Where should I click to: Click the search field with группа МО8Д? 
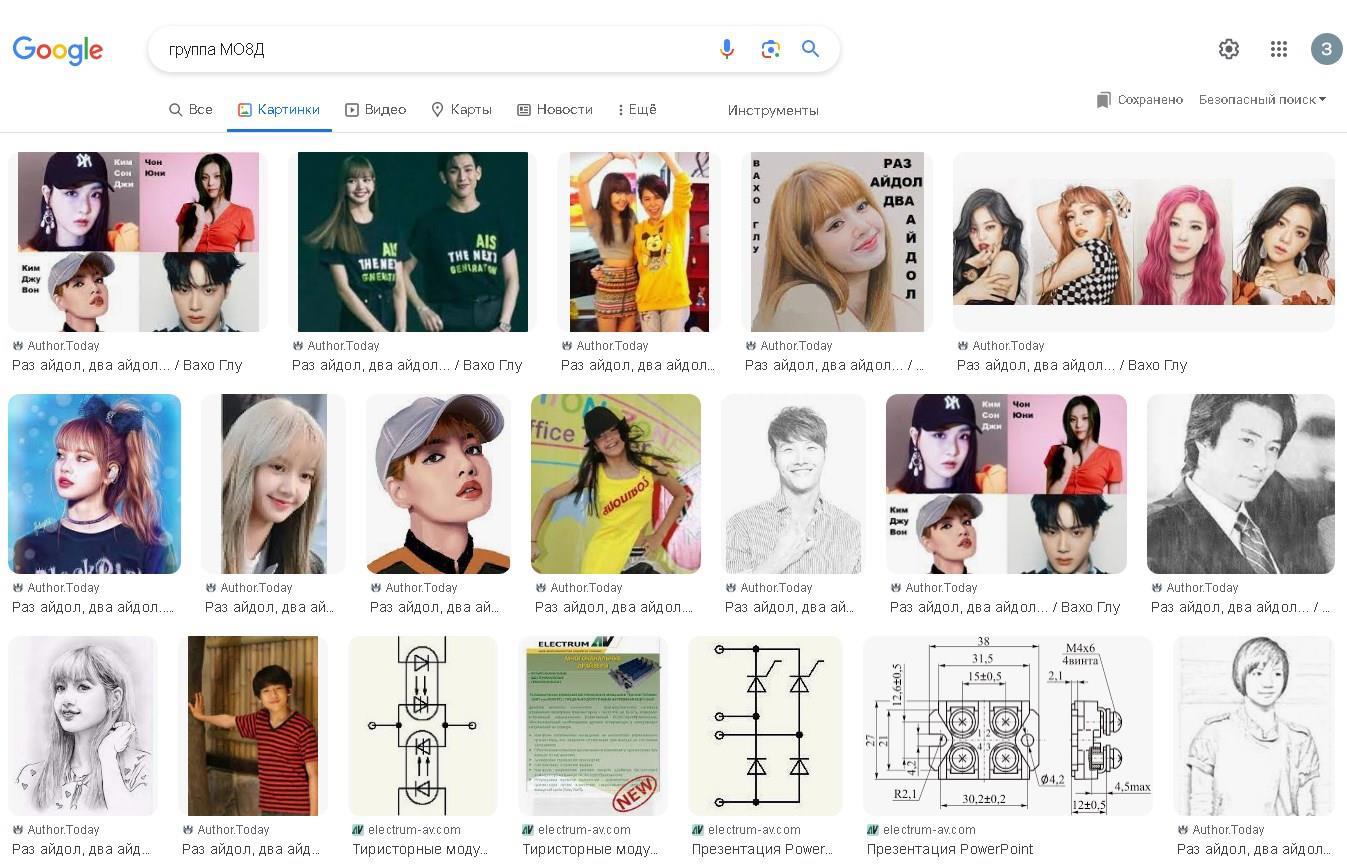tap(430, 49)
